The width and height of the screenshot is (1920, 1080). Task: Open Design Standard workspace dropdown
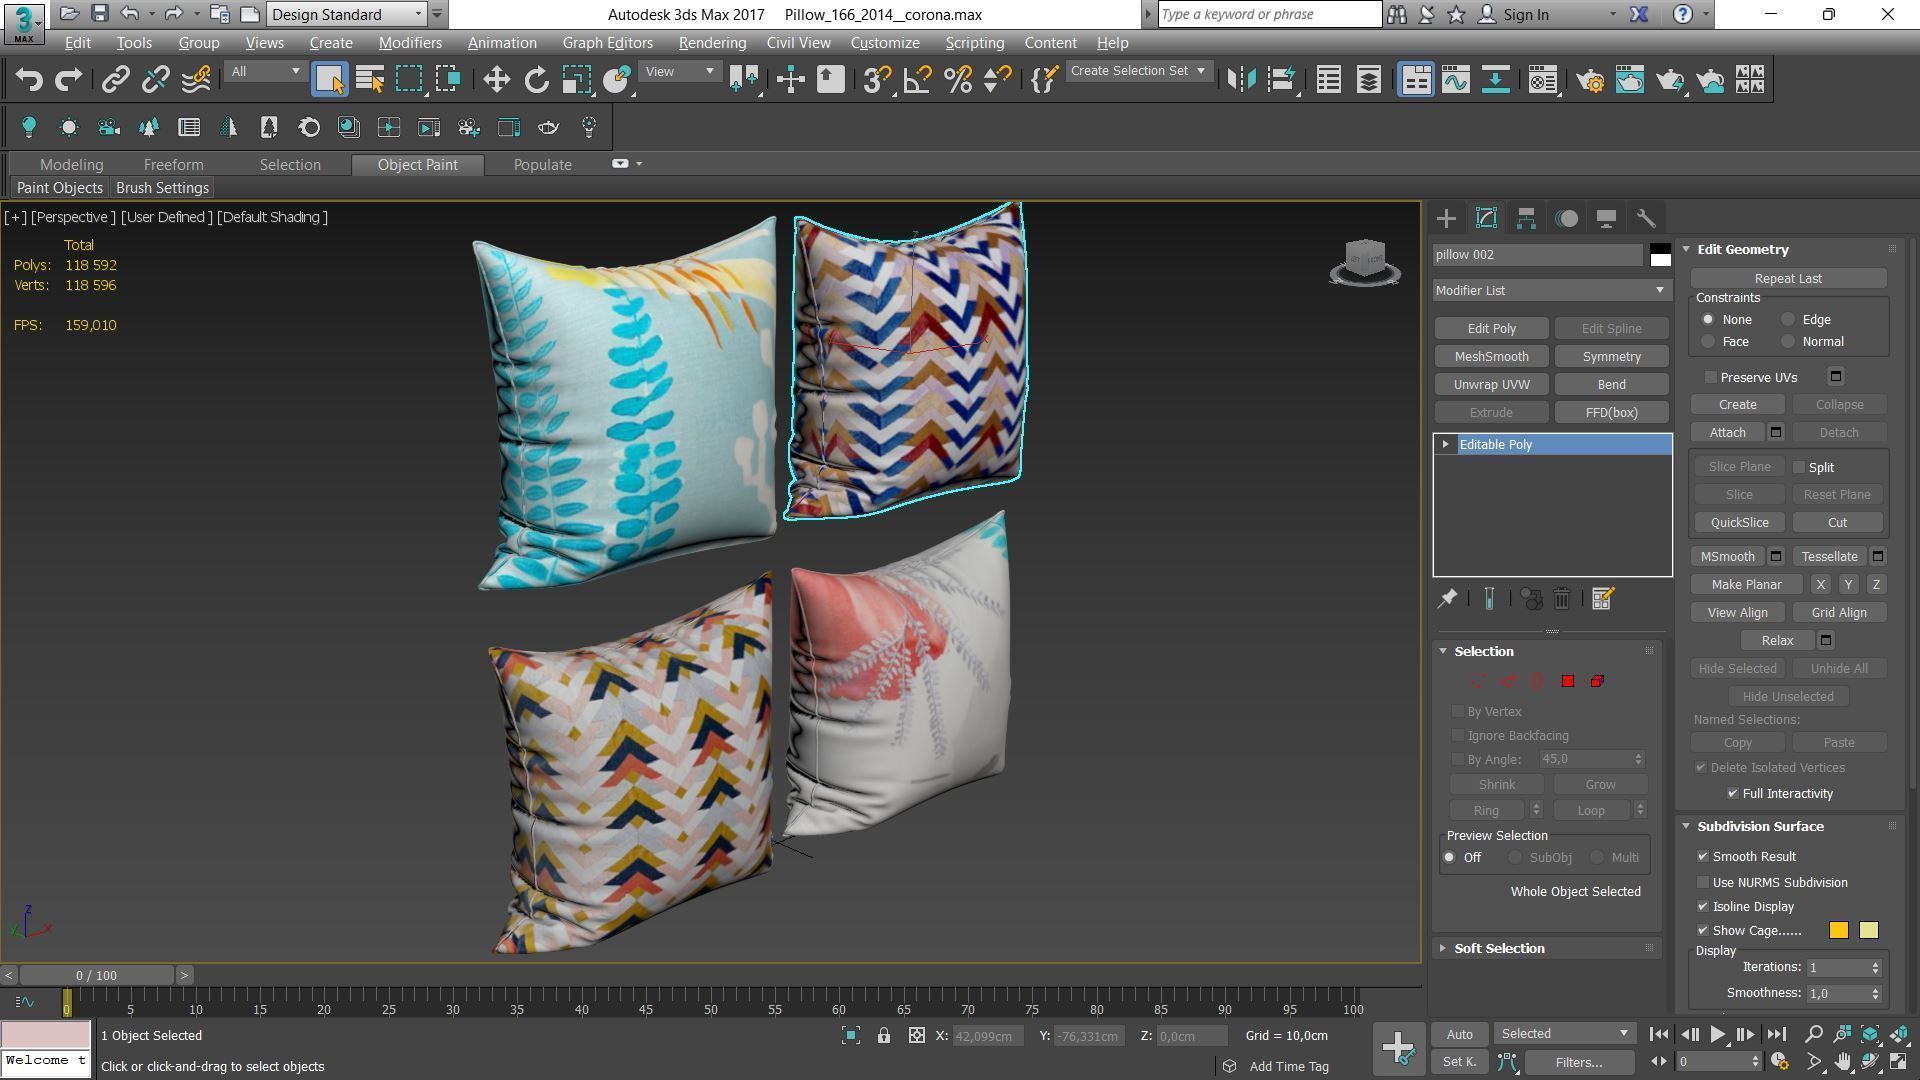347,14
